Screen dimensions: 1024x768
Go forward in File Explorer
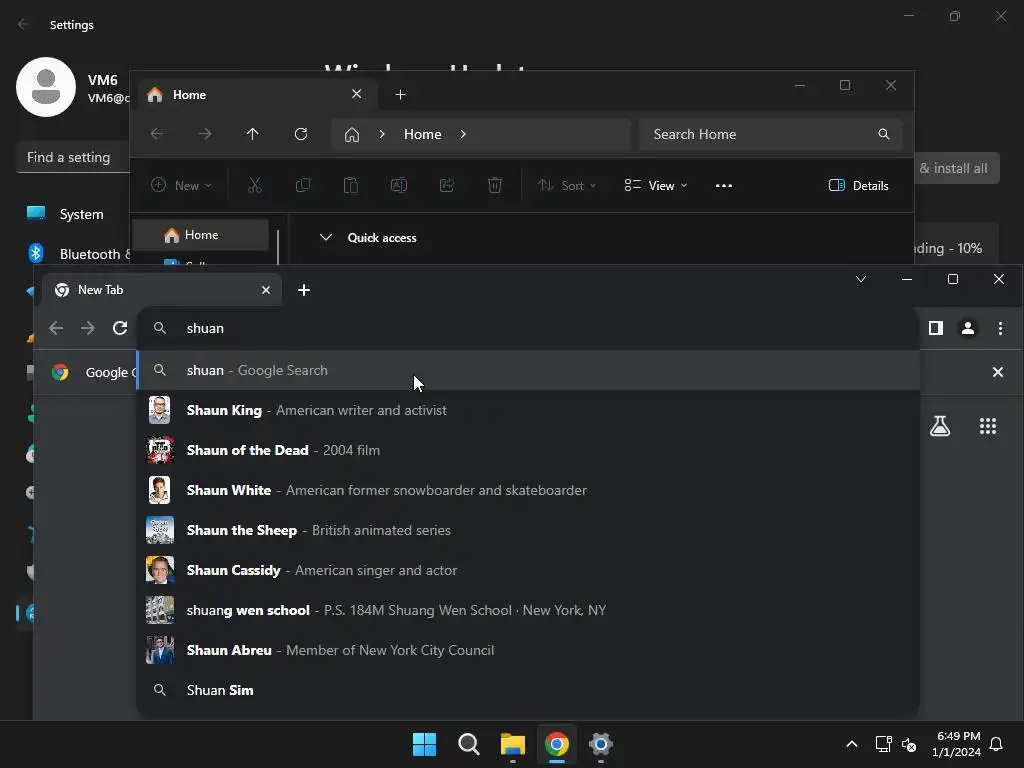204,134
